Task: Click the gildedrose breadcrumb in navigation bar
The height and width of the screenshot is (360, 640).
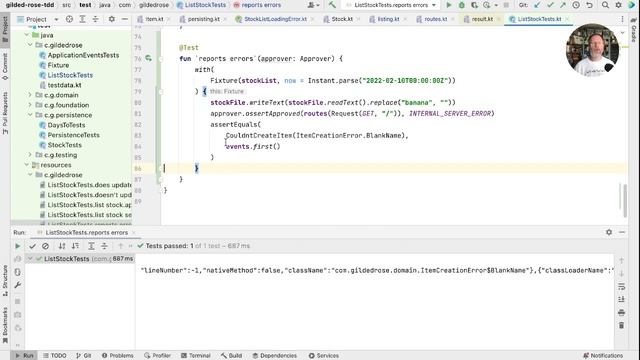Action: [x=154, y=5]
